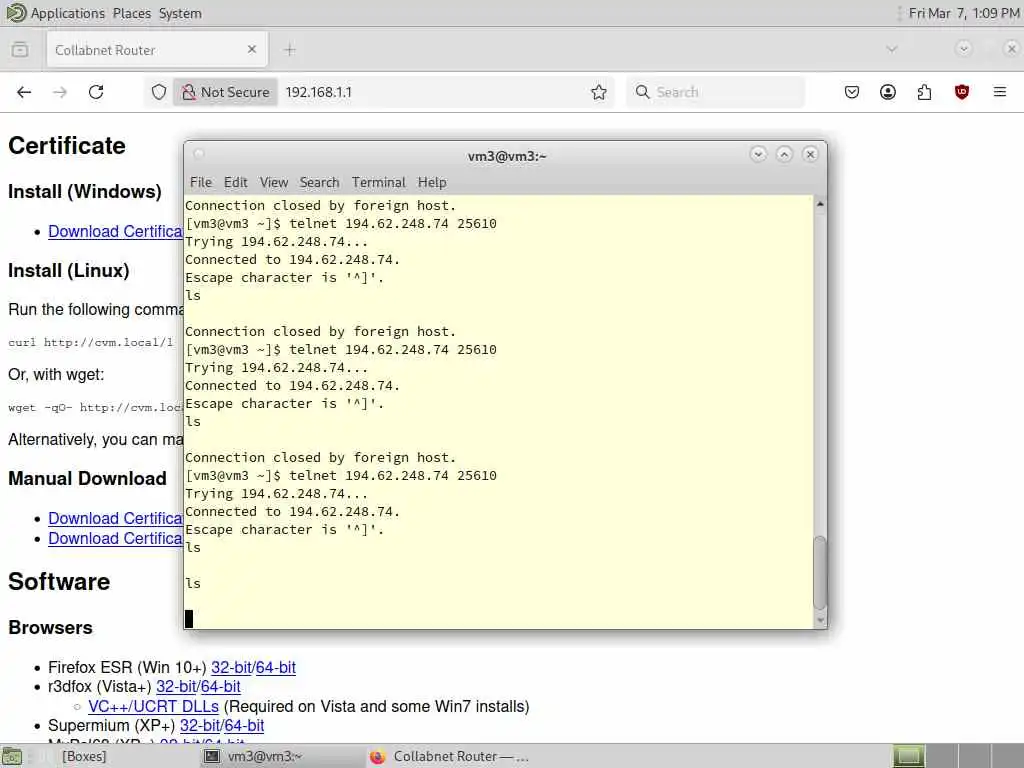Click the terminal scrollbar thumb
The image size is (1024, 768).
click(x=820, y=573)
